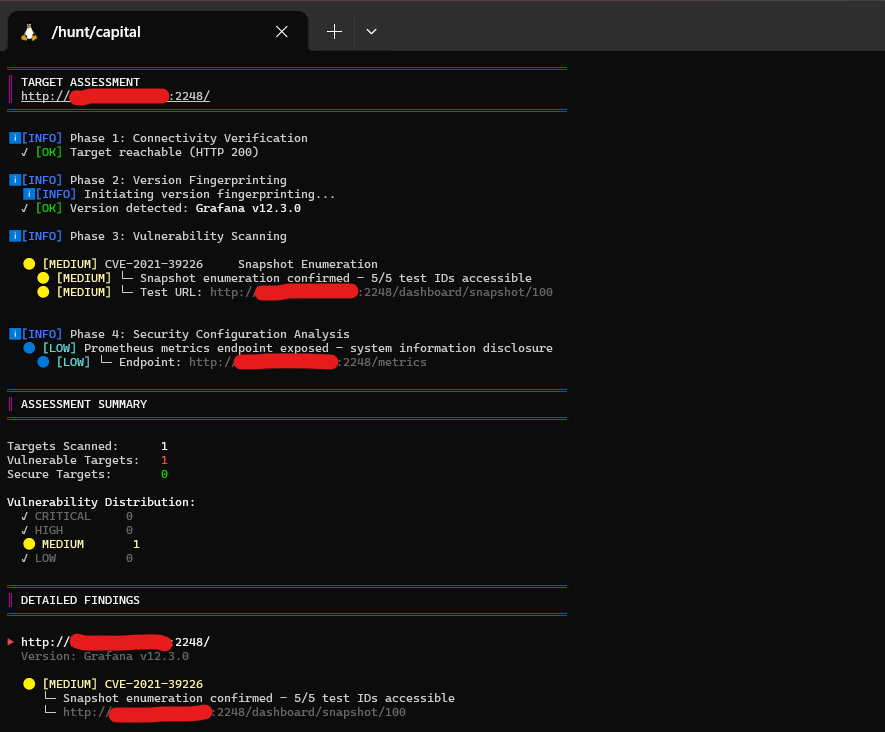Click yellow dot beside MEDIUM distribution count
The image size is (885, 732).
point(29,544)
